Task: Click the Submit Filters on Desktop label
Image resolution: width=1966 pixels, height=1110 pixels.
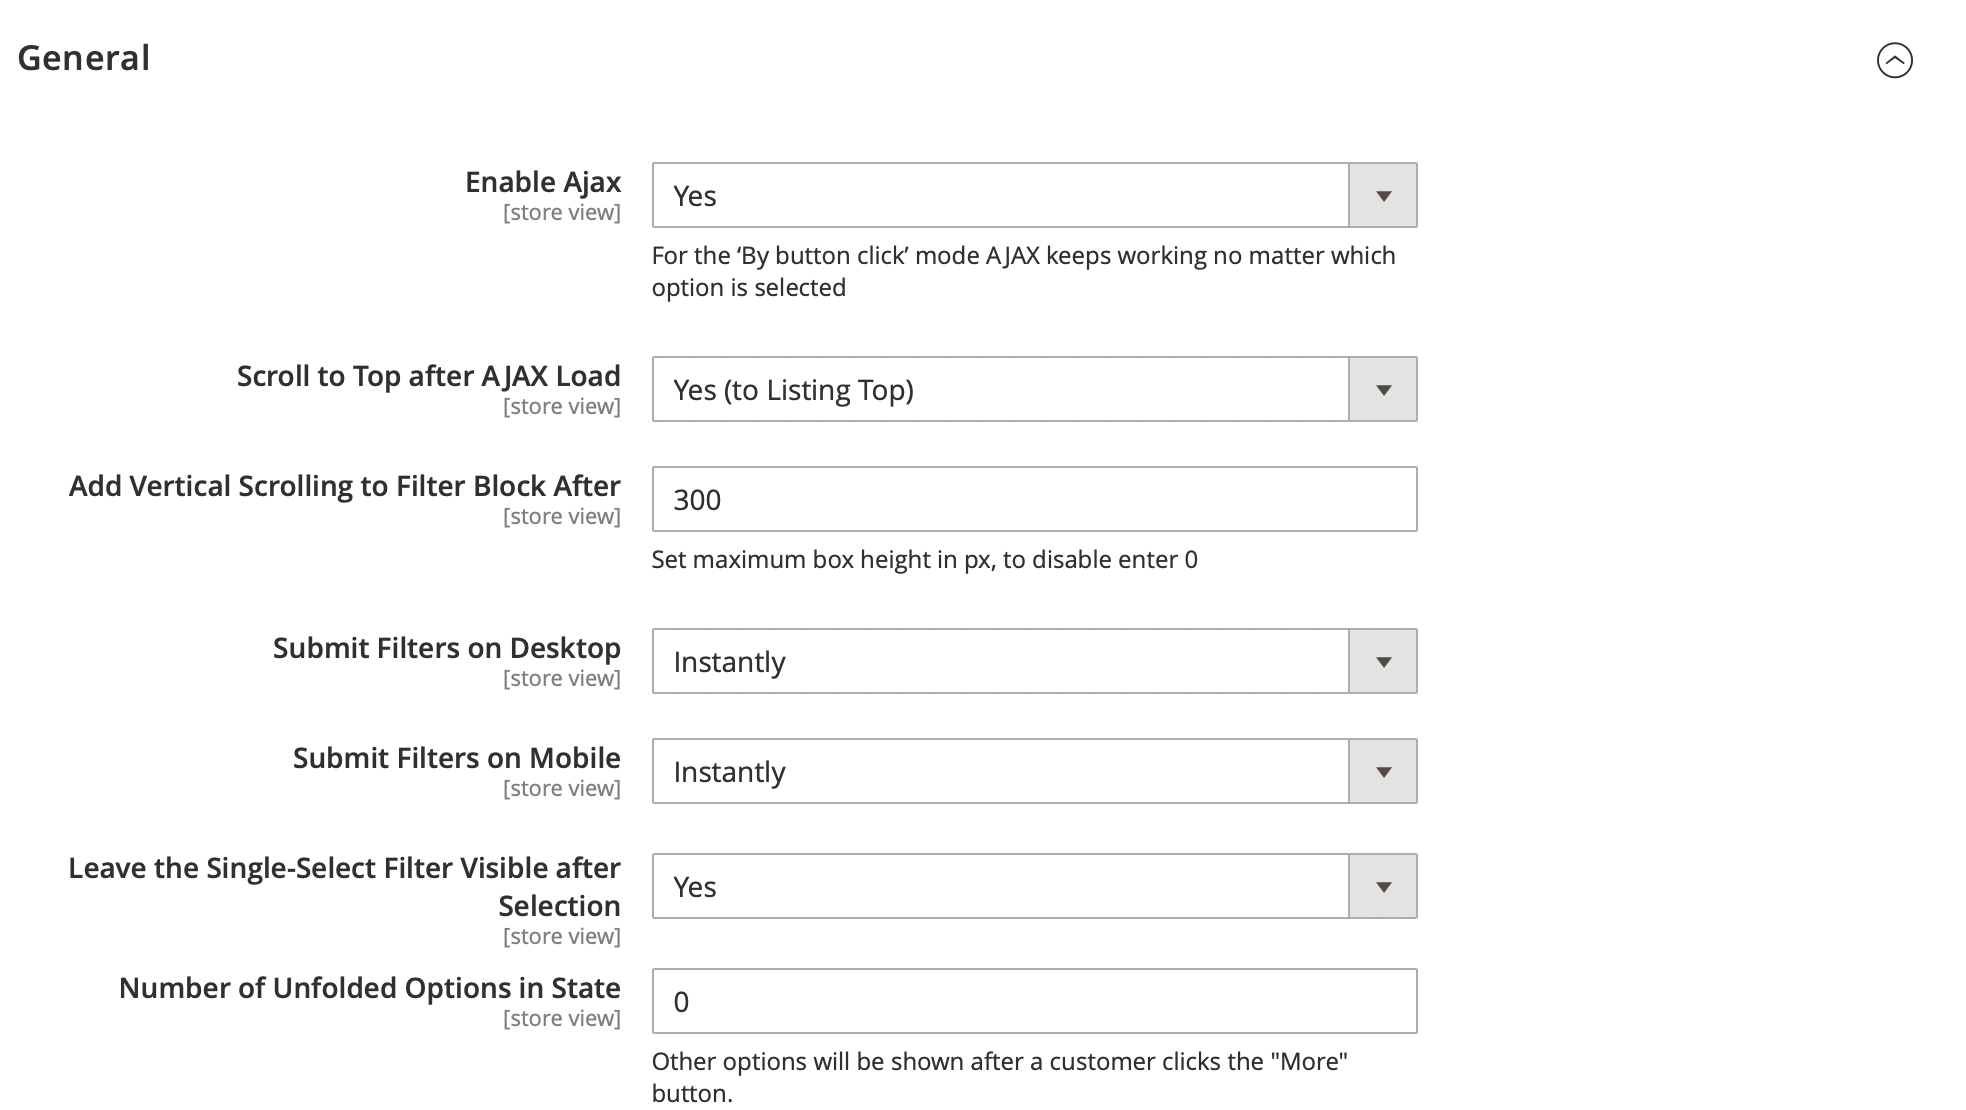Action: pyautogui.click(x=447, y=648)
